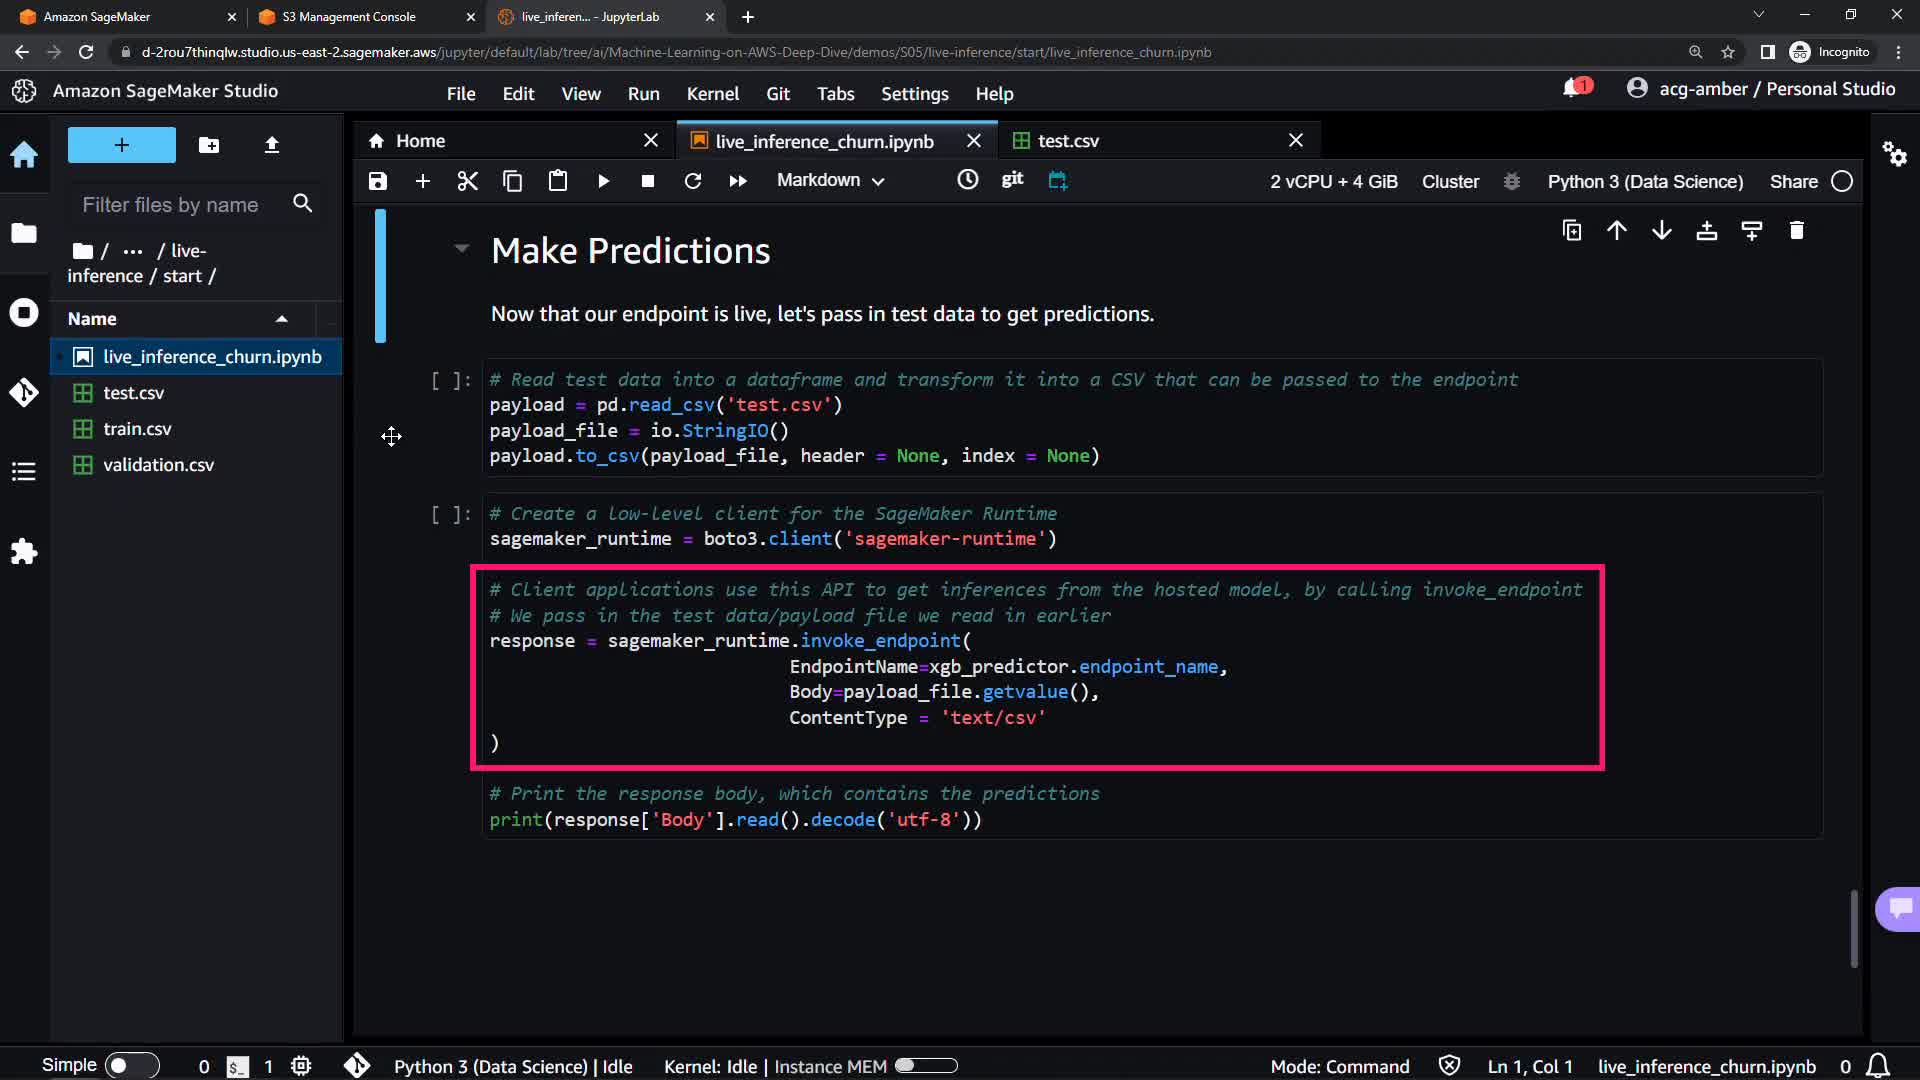Toggle the Simple interface mode switch
The width and height of the screenshot is (1920, 1080).
(131, 1065)
